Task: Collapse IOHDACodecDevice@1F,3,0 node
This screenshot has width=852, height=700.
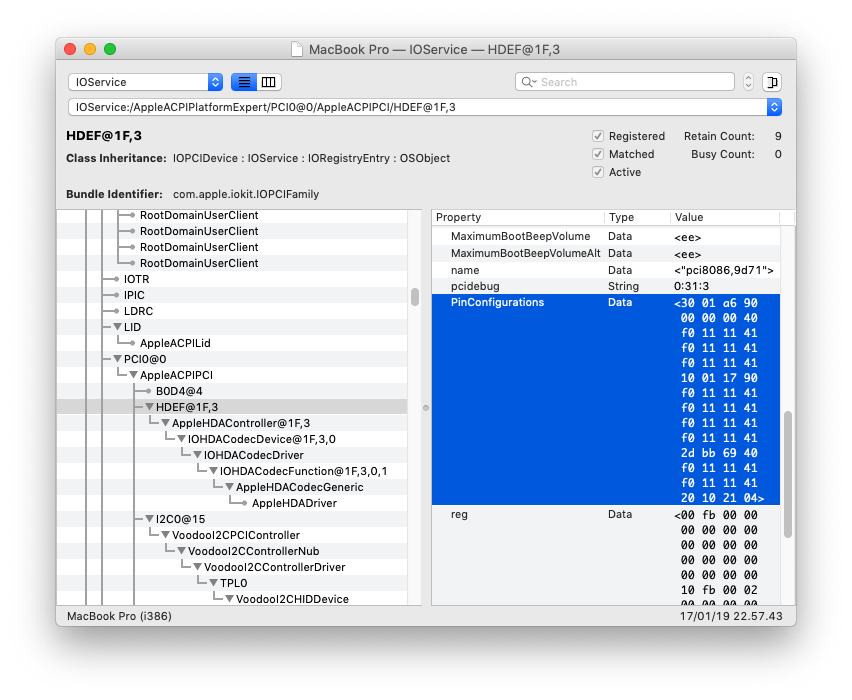Action: (181, 439)
